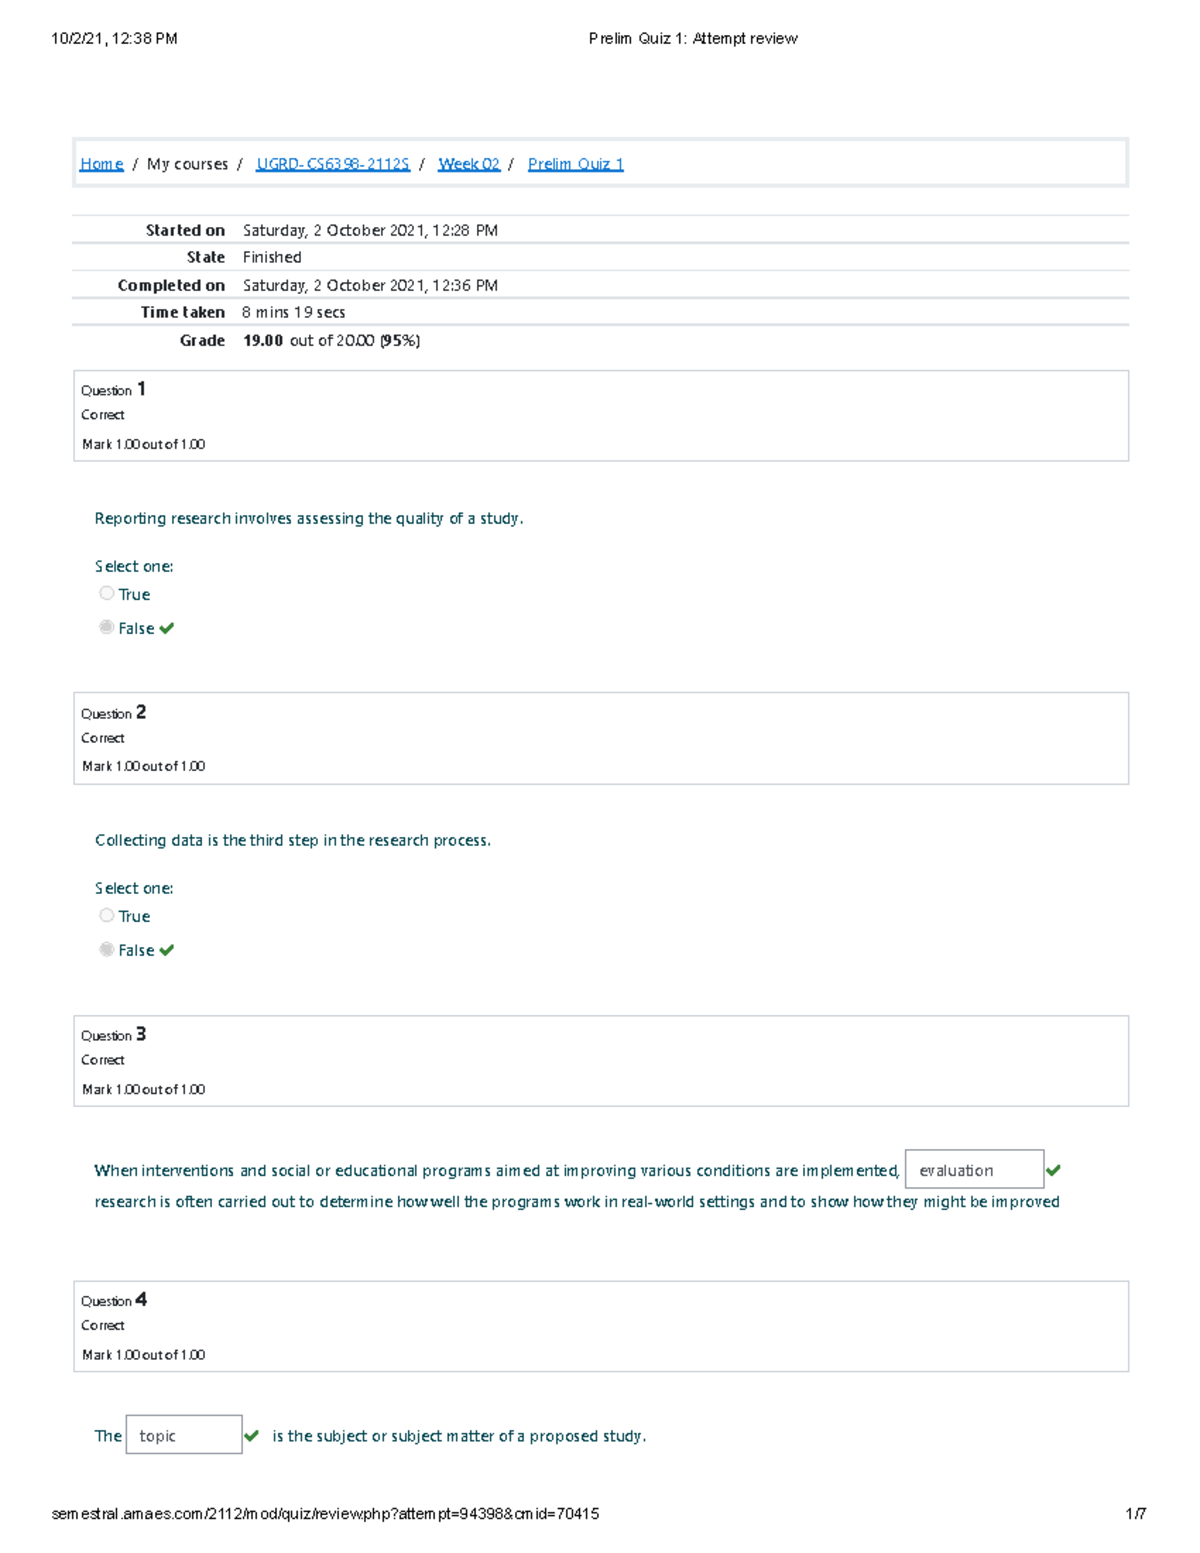Click the green checkmark beside Question 2's False
Viewport: 1200px width, 1553px height.
pos(167,950)
